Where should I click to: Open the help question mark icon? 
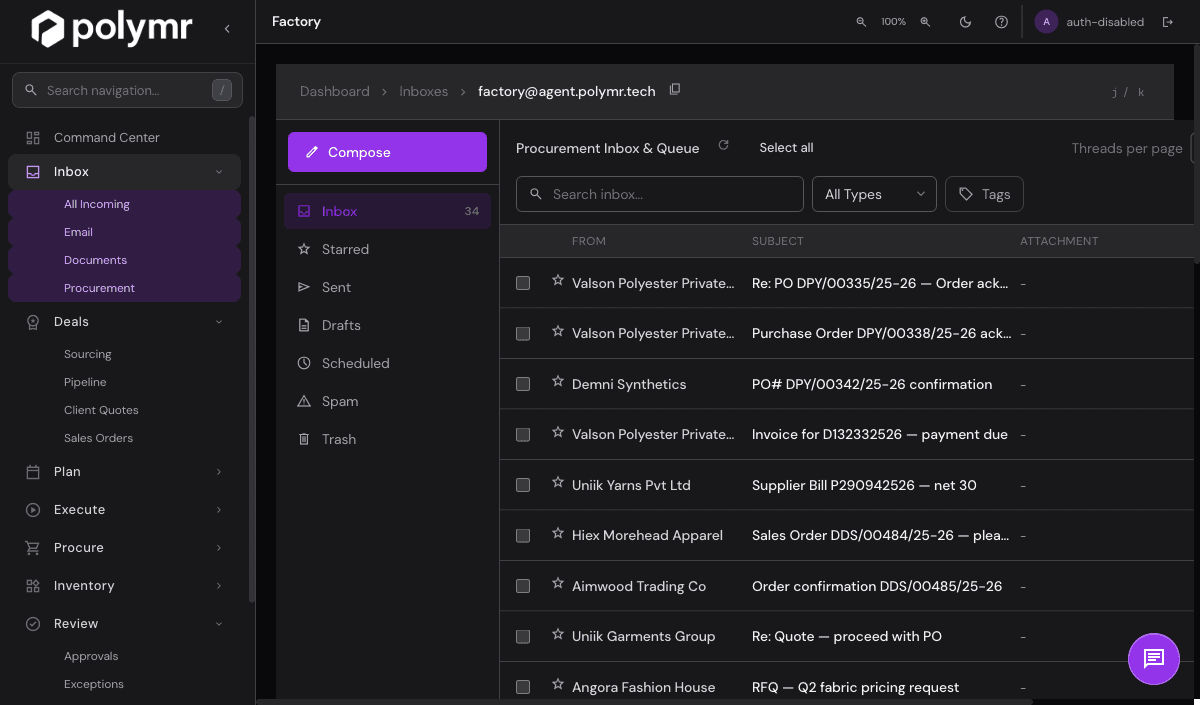click(x=1001, y=22)
